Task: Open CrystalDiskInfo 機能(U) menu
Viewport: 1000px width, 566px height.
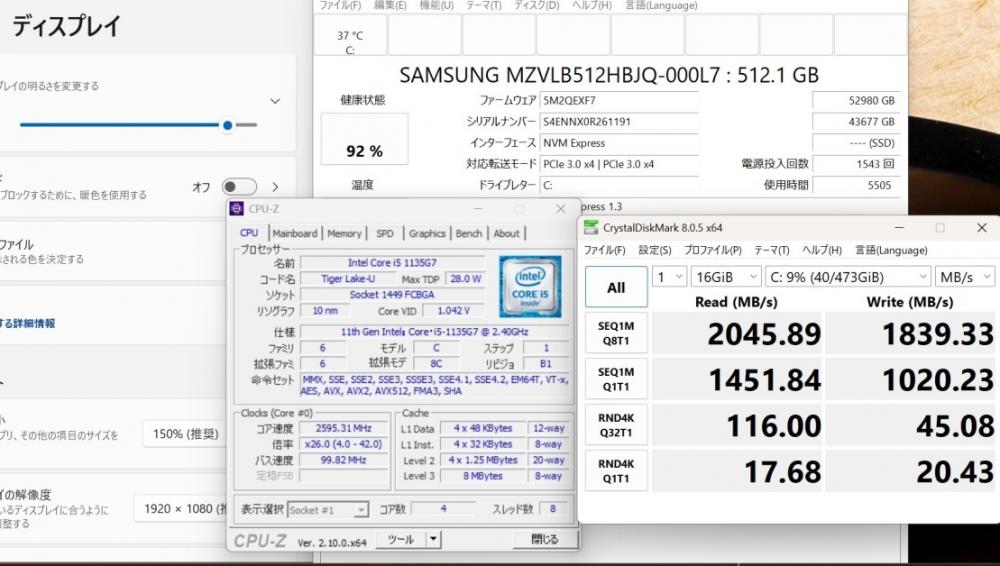Action: tap(436, 5)
